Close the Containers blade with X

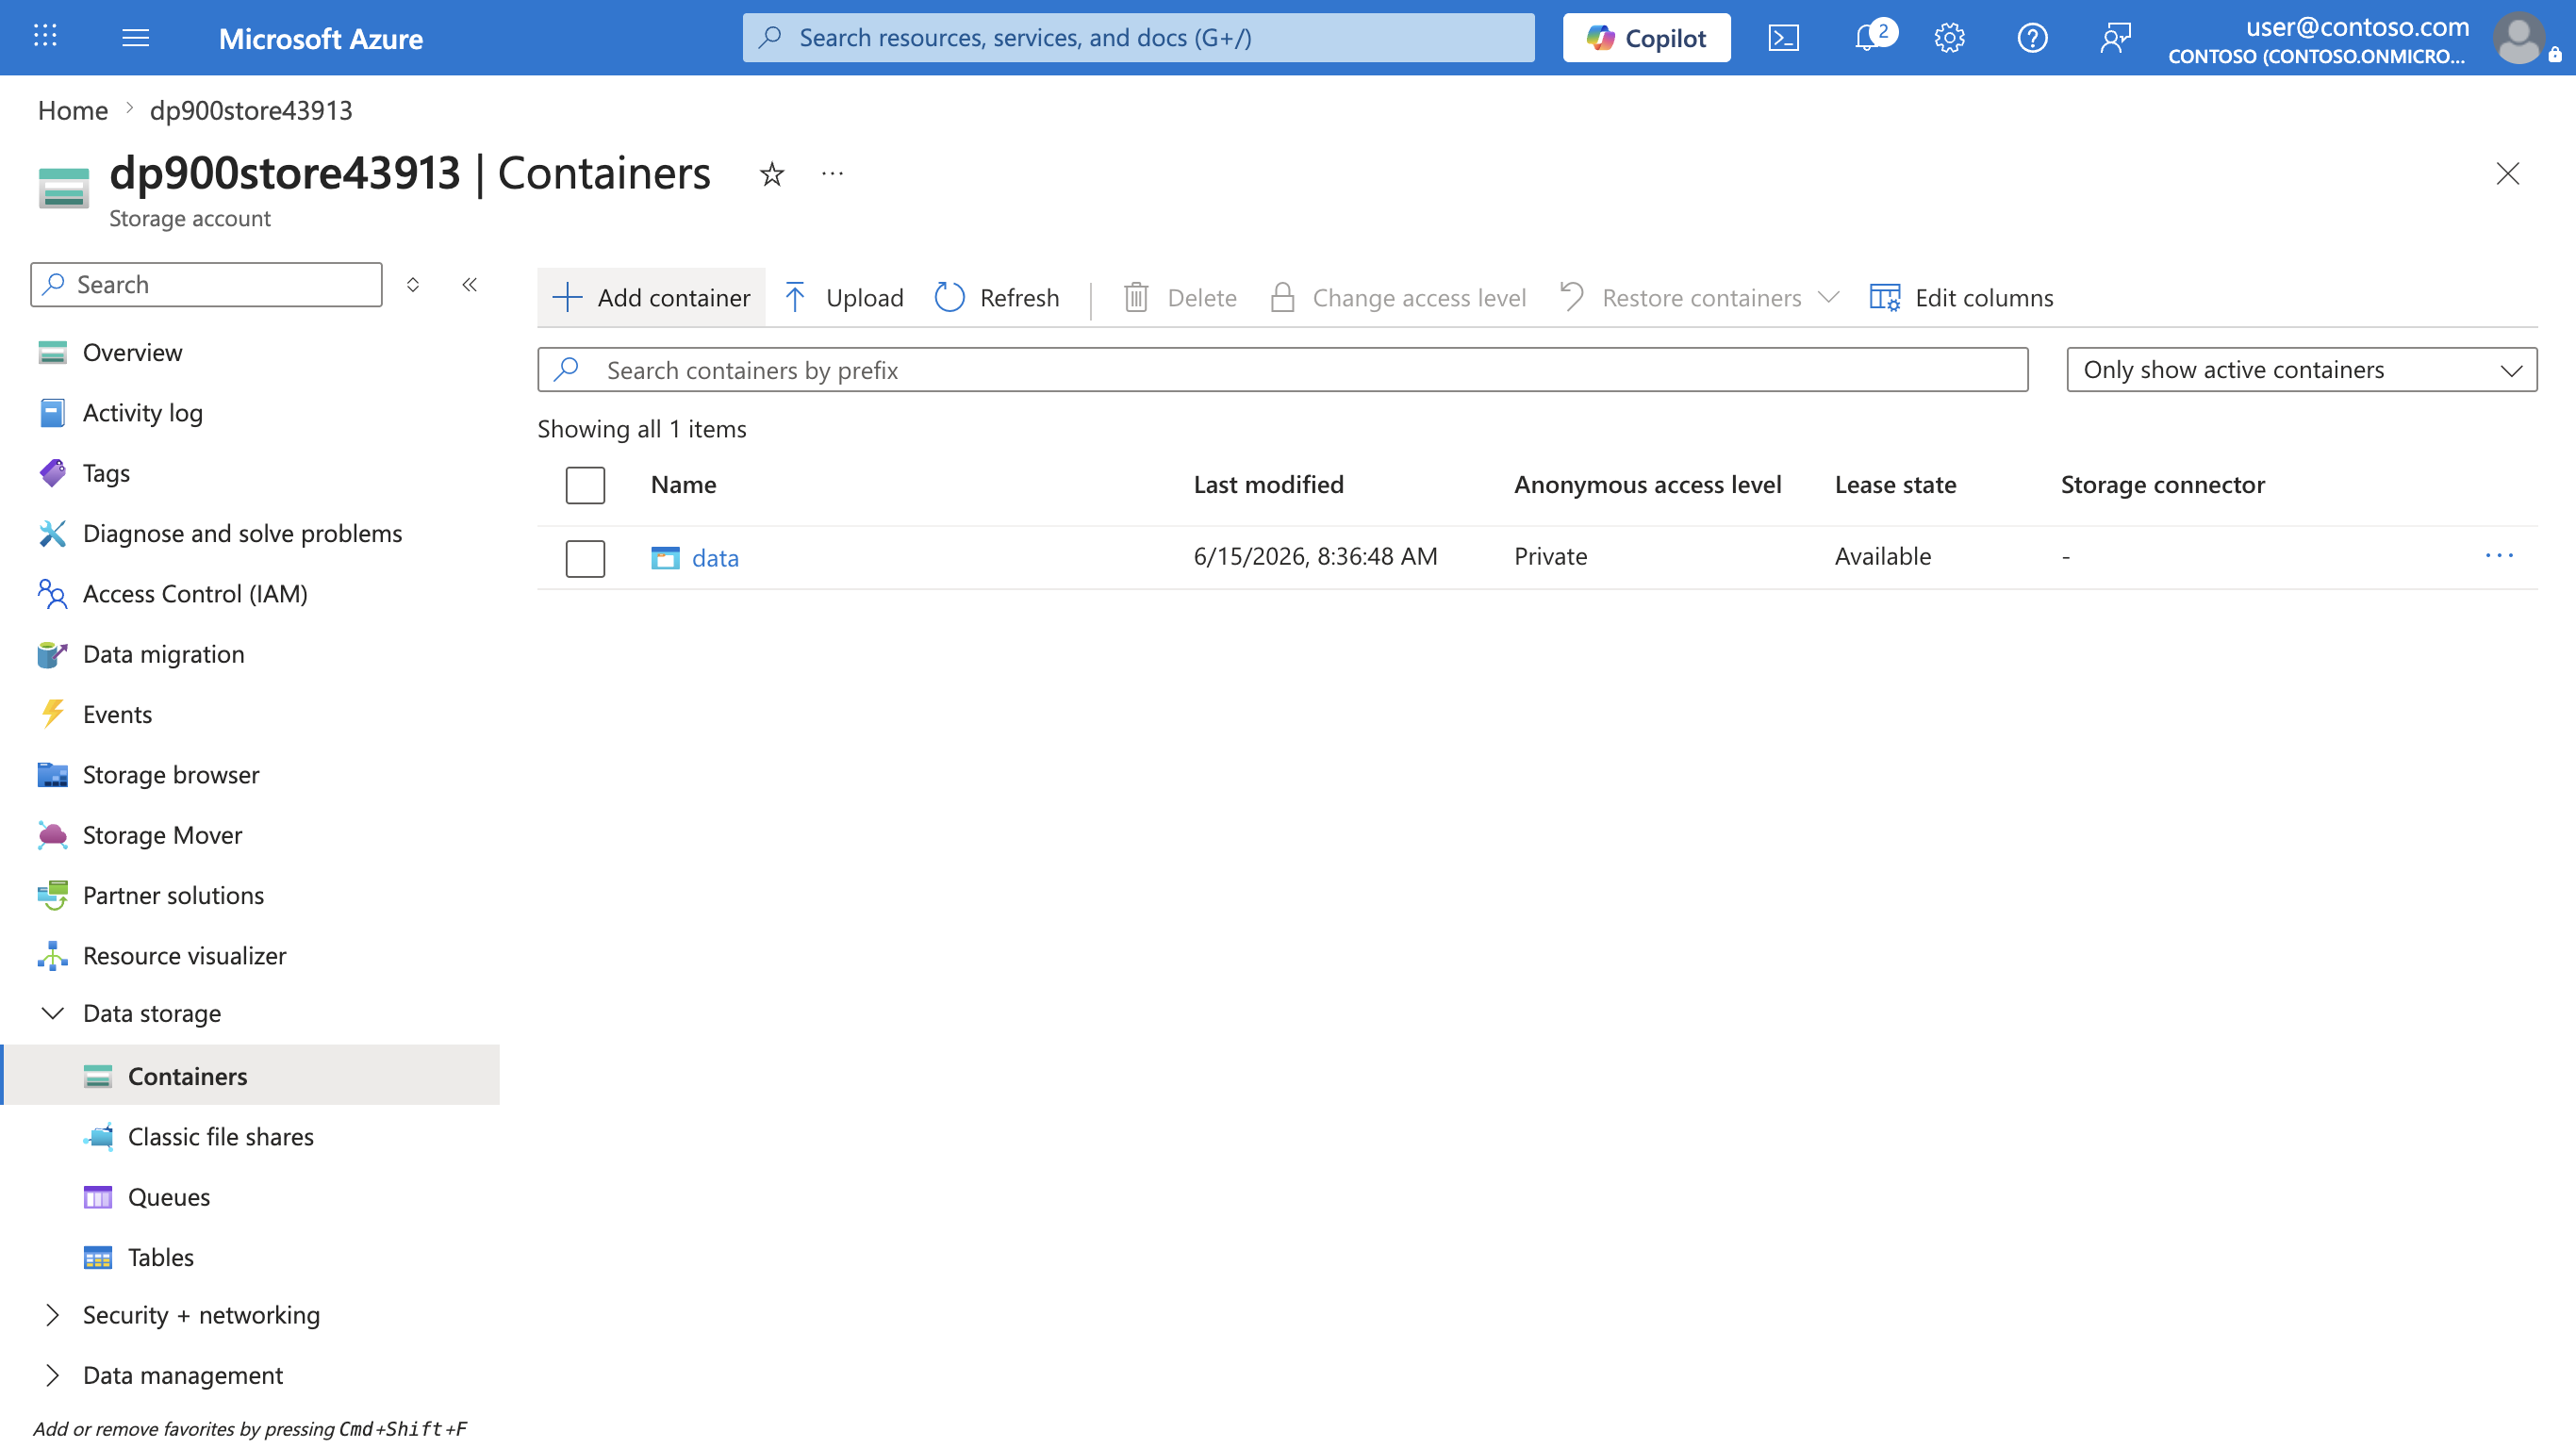[2507, 174]
